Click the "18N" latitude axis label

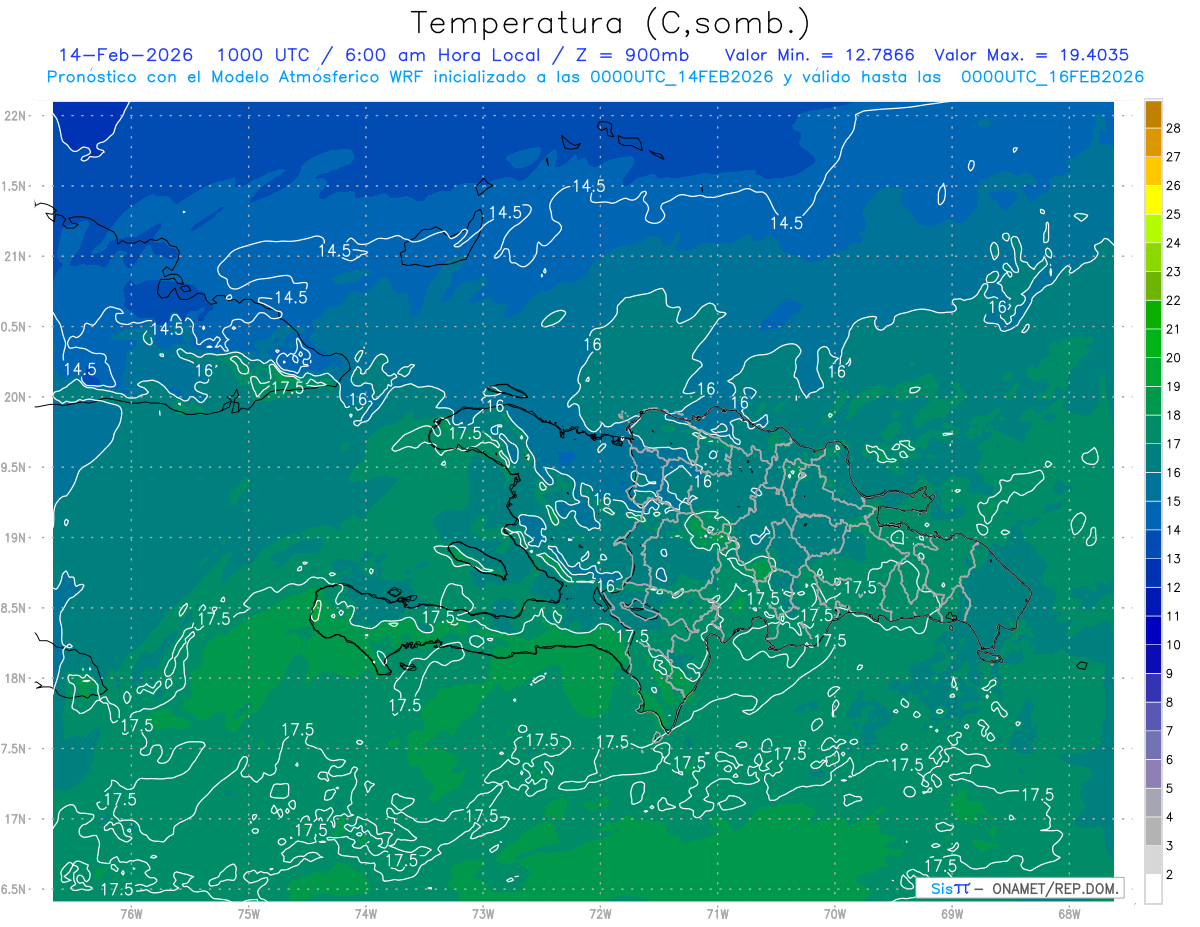click(x=17, y=678)
